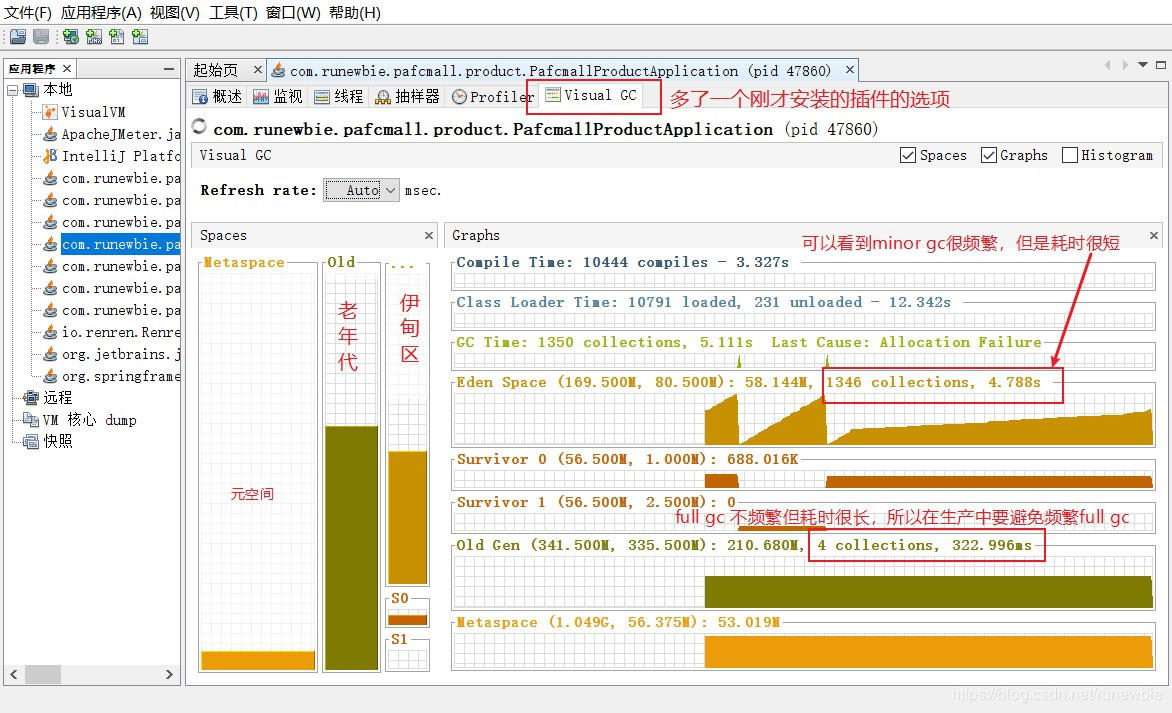
Task: Uncheck the Spaces checkbox
Action: tap(908, 155)
